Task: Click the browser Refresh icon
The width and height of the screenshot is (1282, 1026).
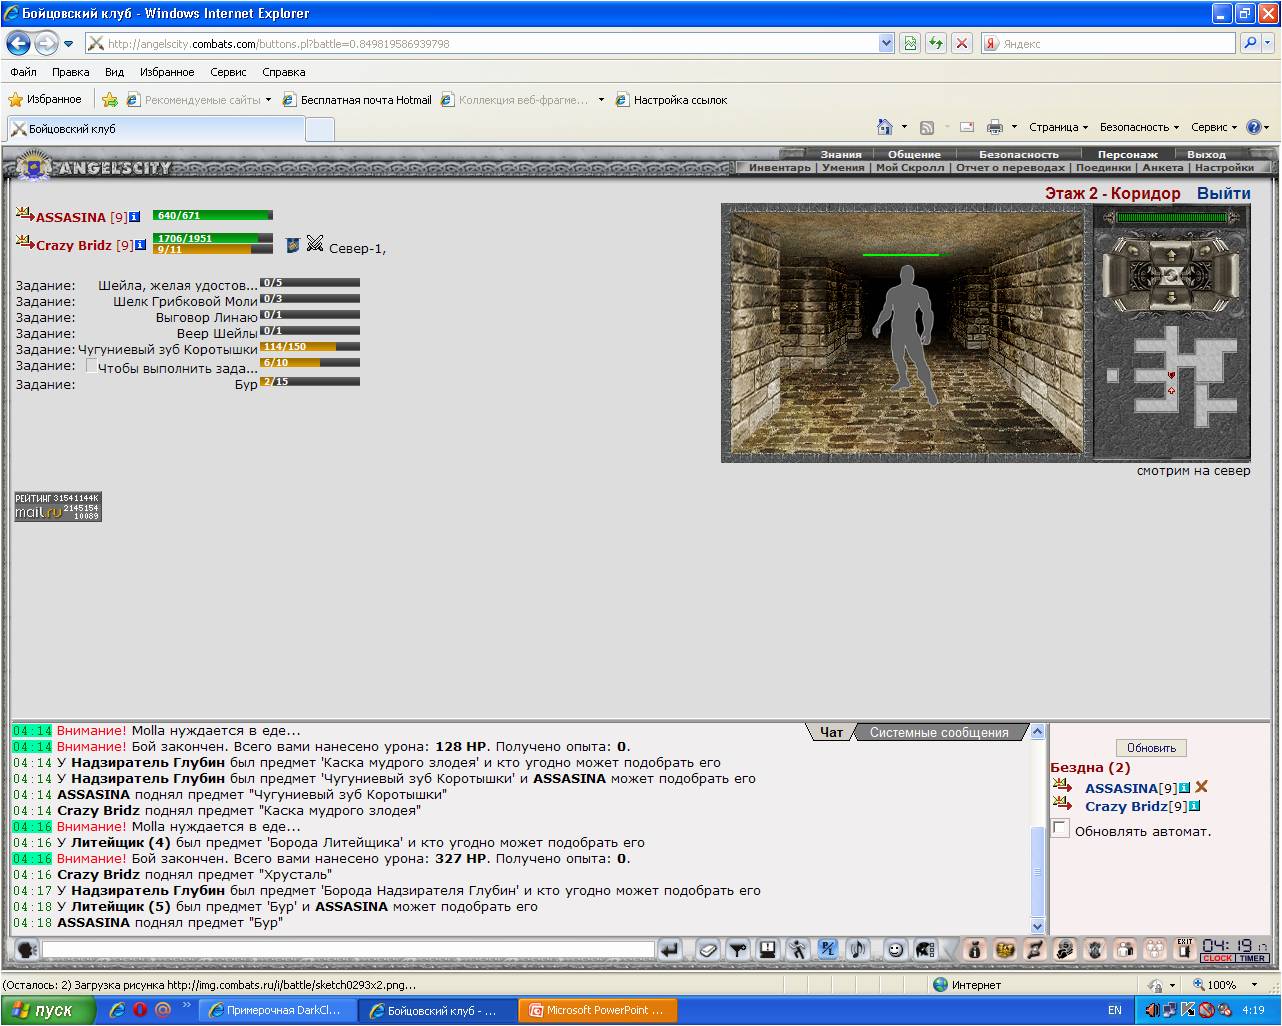Action: tap(935, 43)
